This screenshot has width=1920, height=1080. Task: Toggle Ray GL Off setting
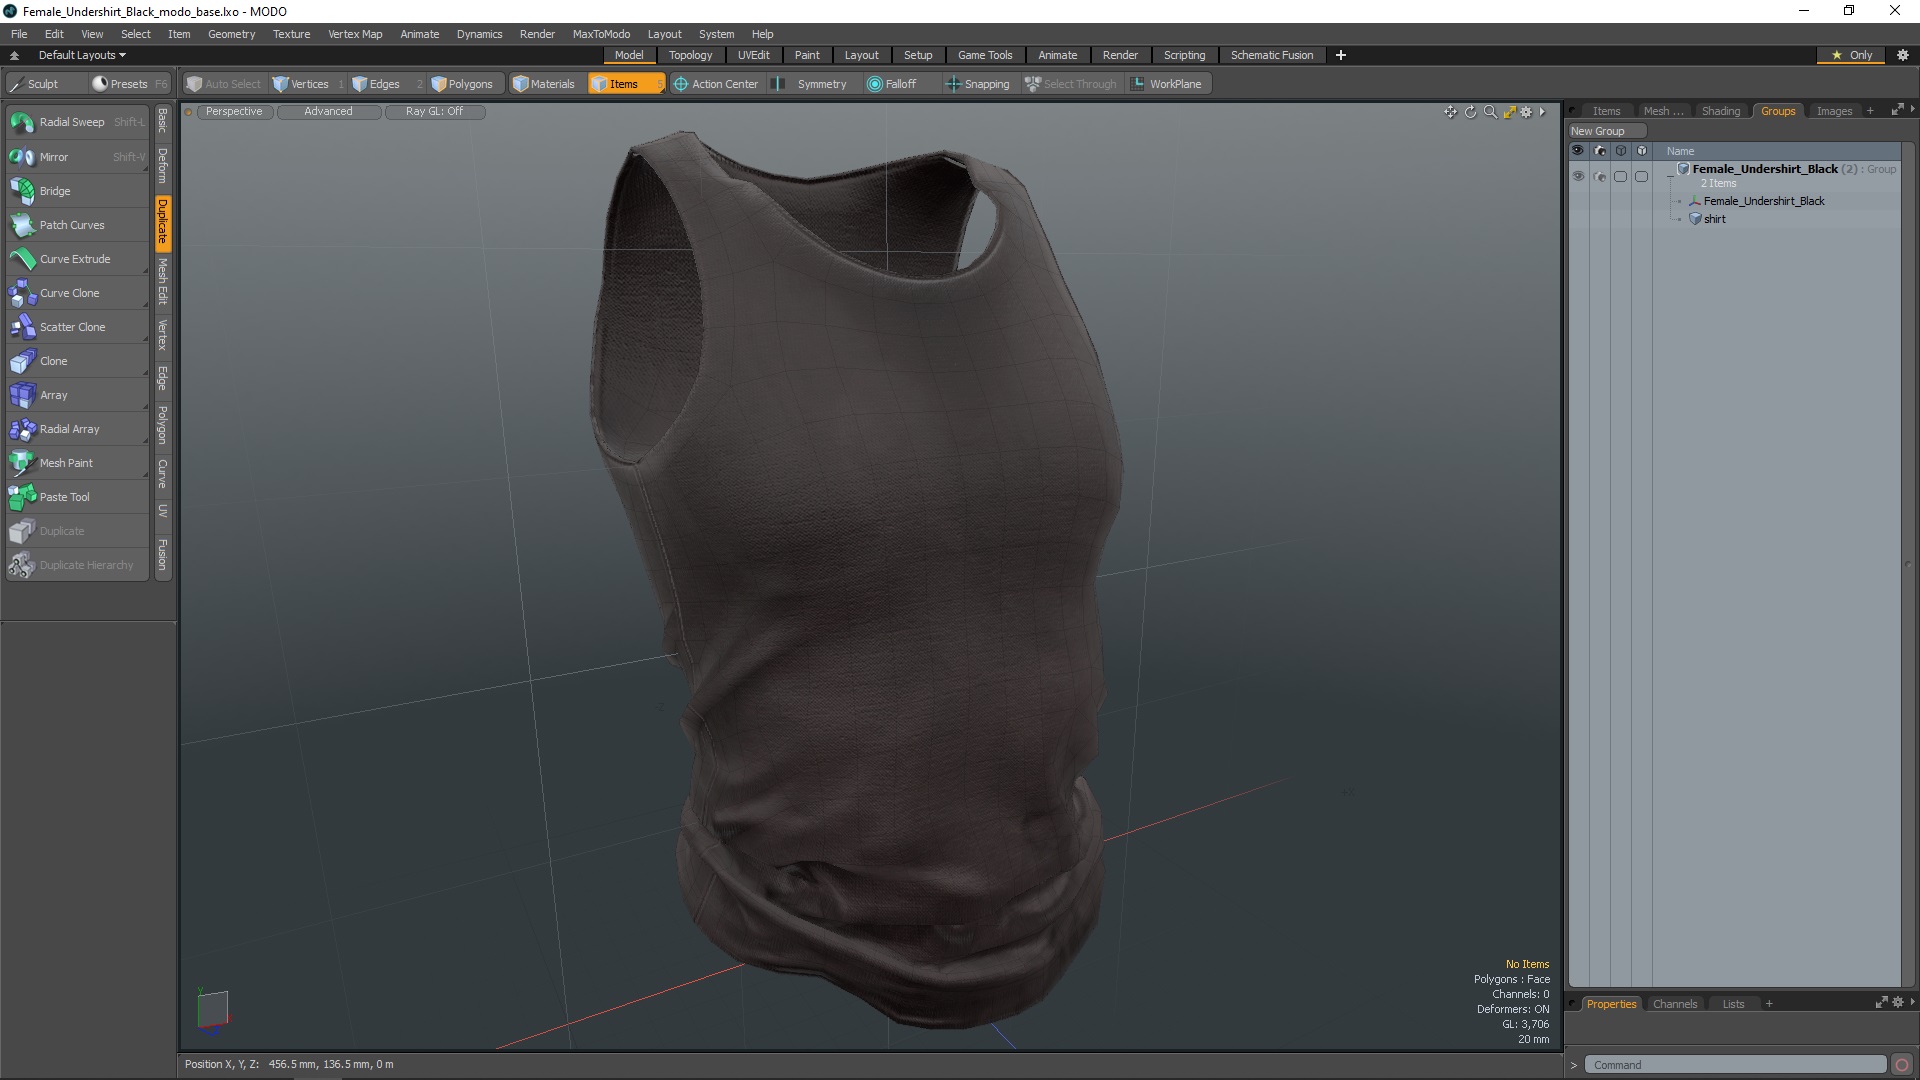click(434, 112)
